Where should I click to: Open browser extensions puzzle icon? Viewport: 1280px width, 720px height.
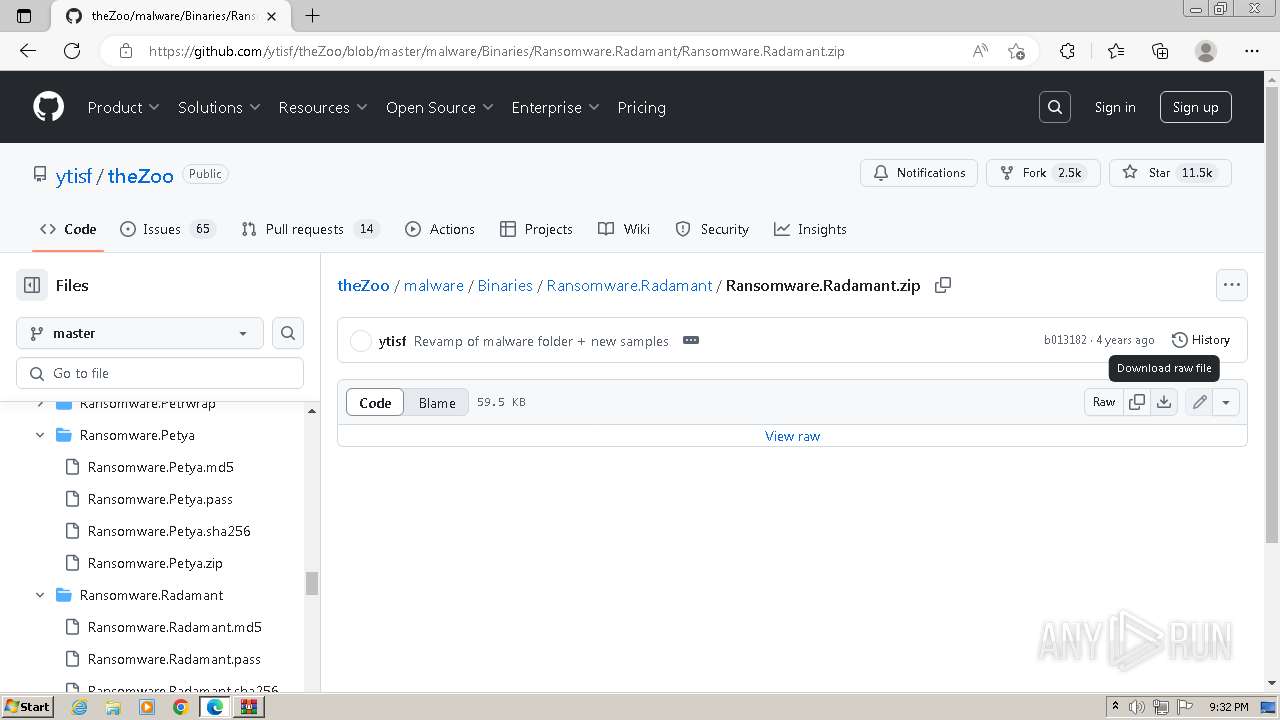point(1067,51)
